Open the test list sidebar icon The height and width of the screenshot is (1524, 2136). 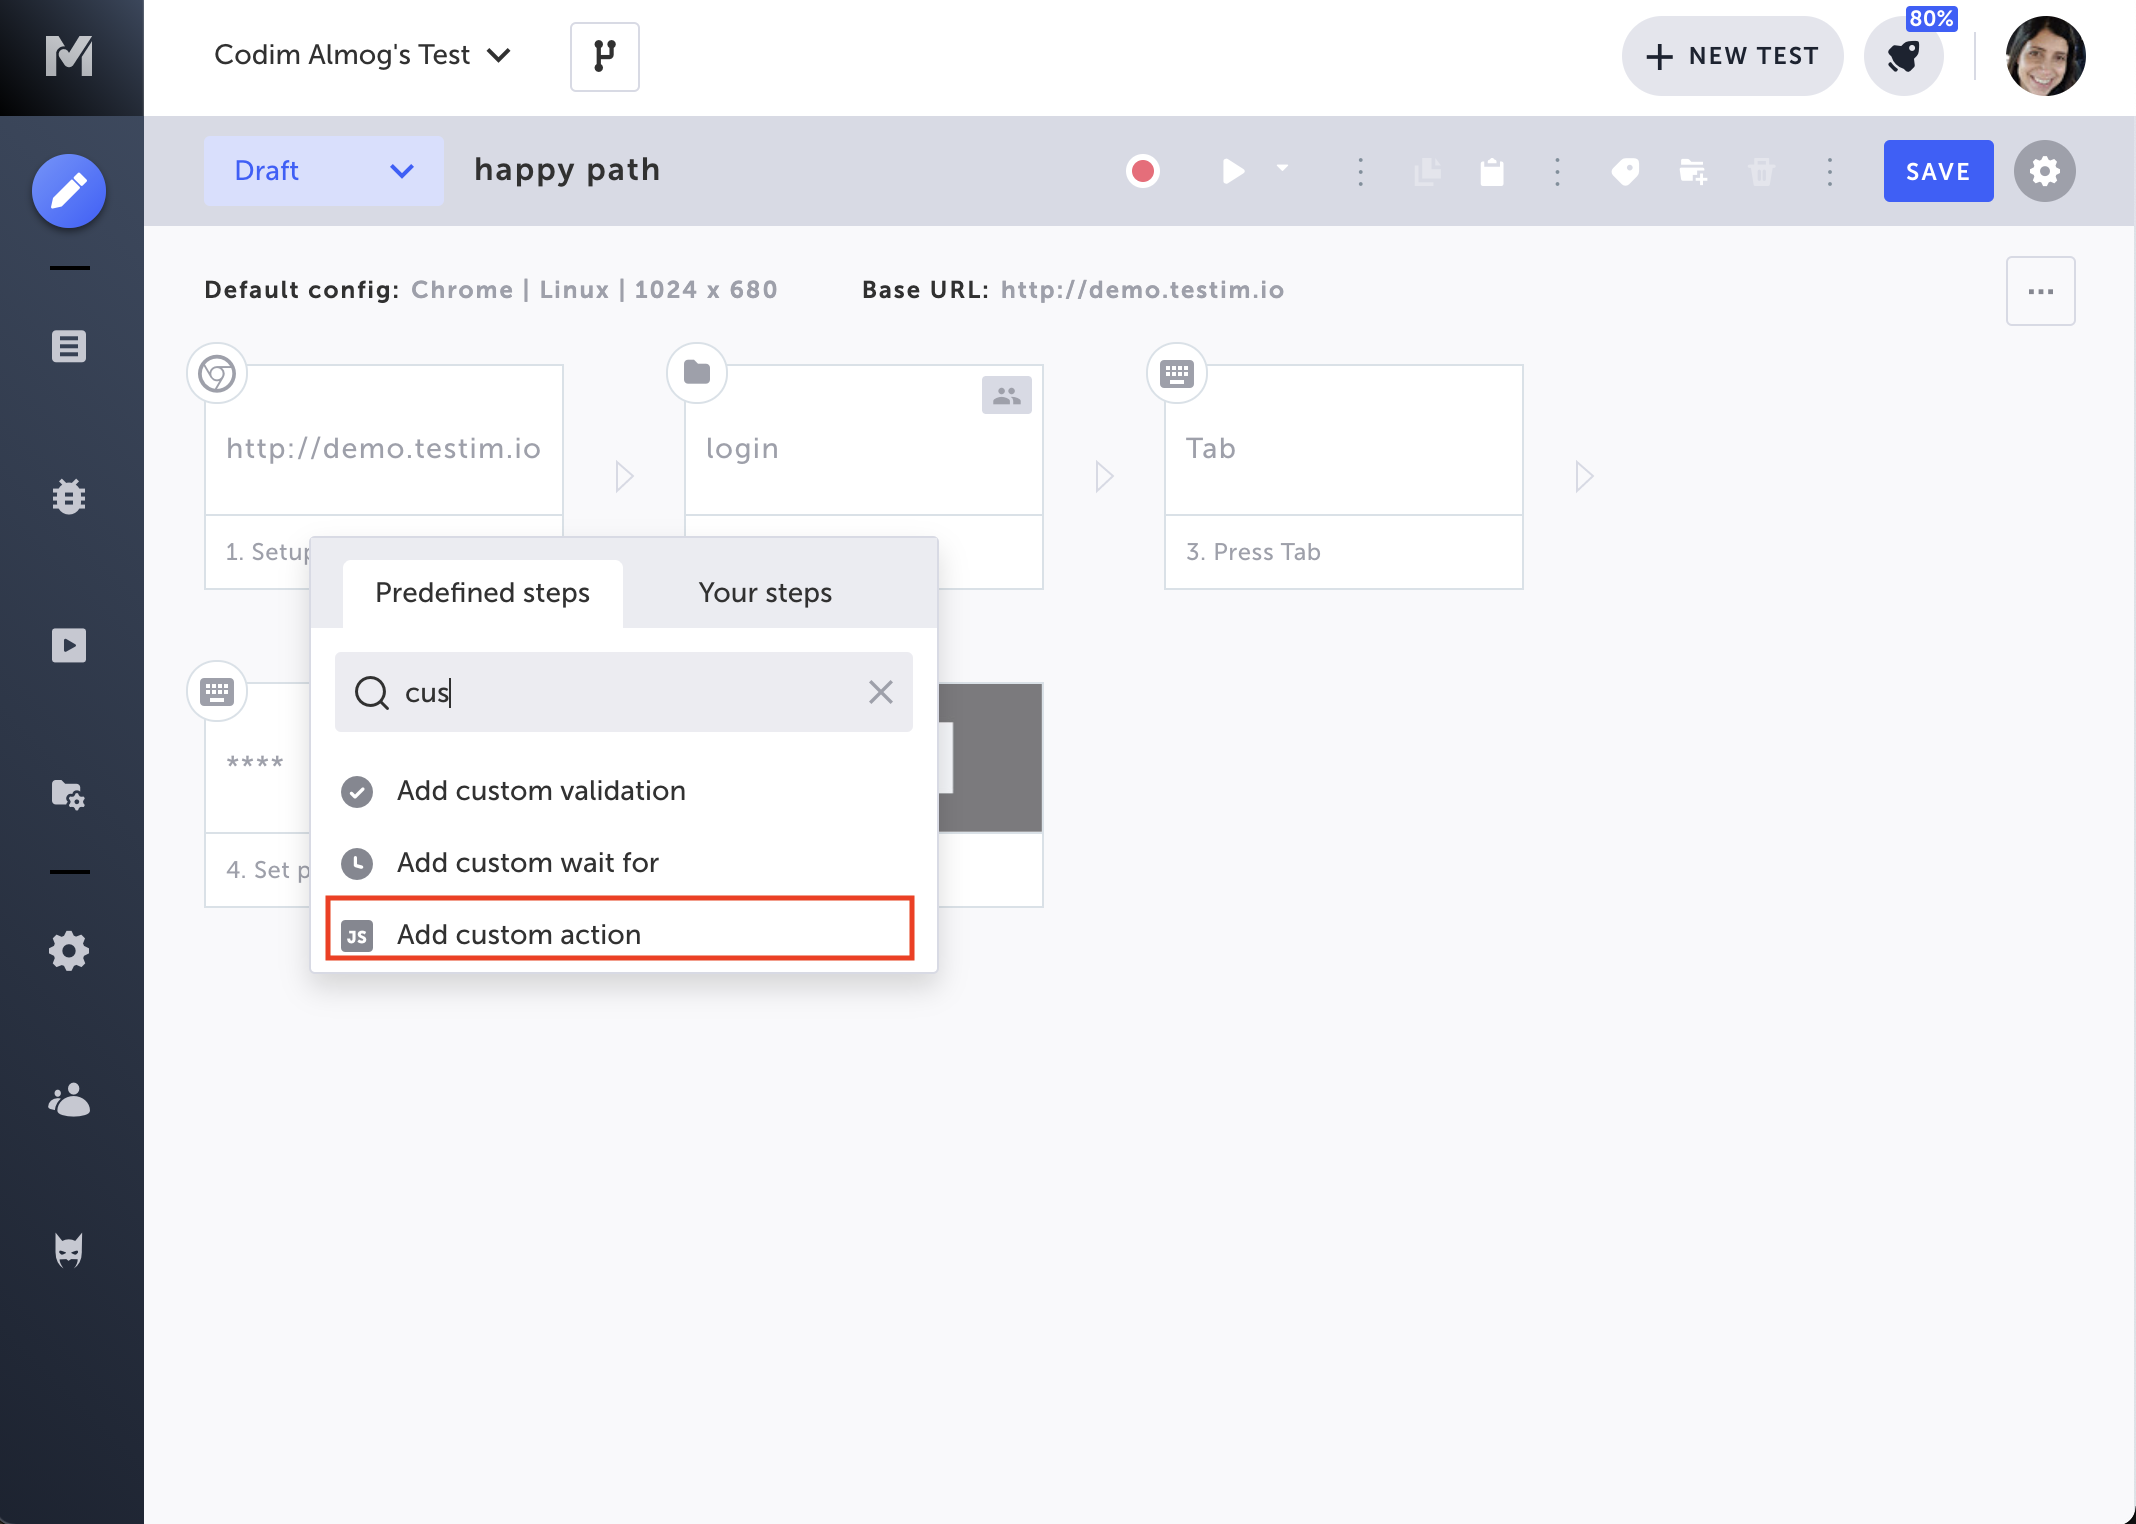point(69,346)
